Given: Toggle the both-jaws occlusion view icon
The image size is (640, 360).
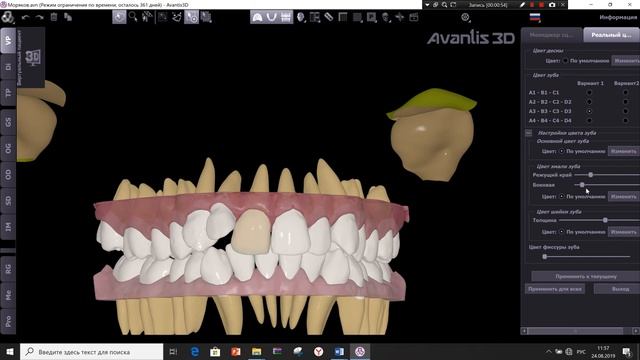Looking at the screenshot, I should point(286,17).
